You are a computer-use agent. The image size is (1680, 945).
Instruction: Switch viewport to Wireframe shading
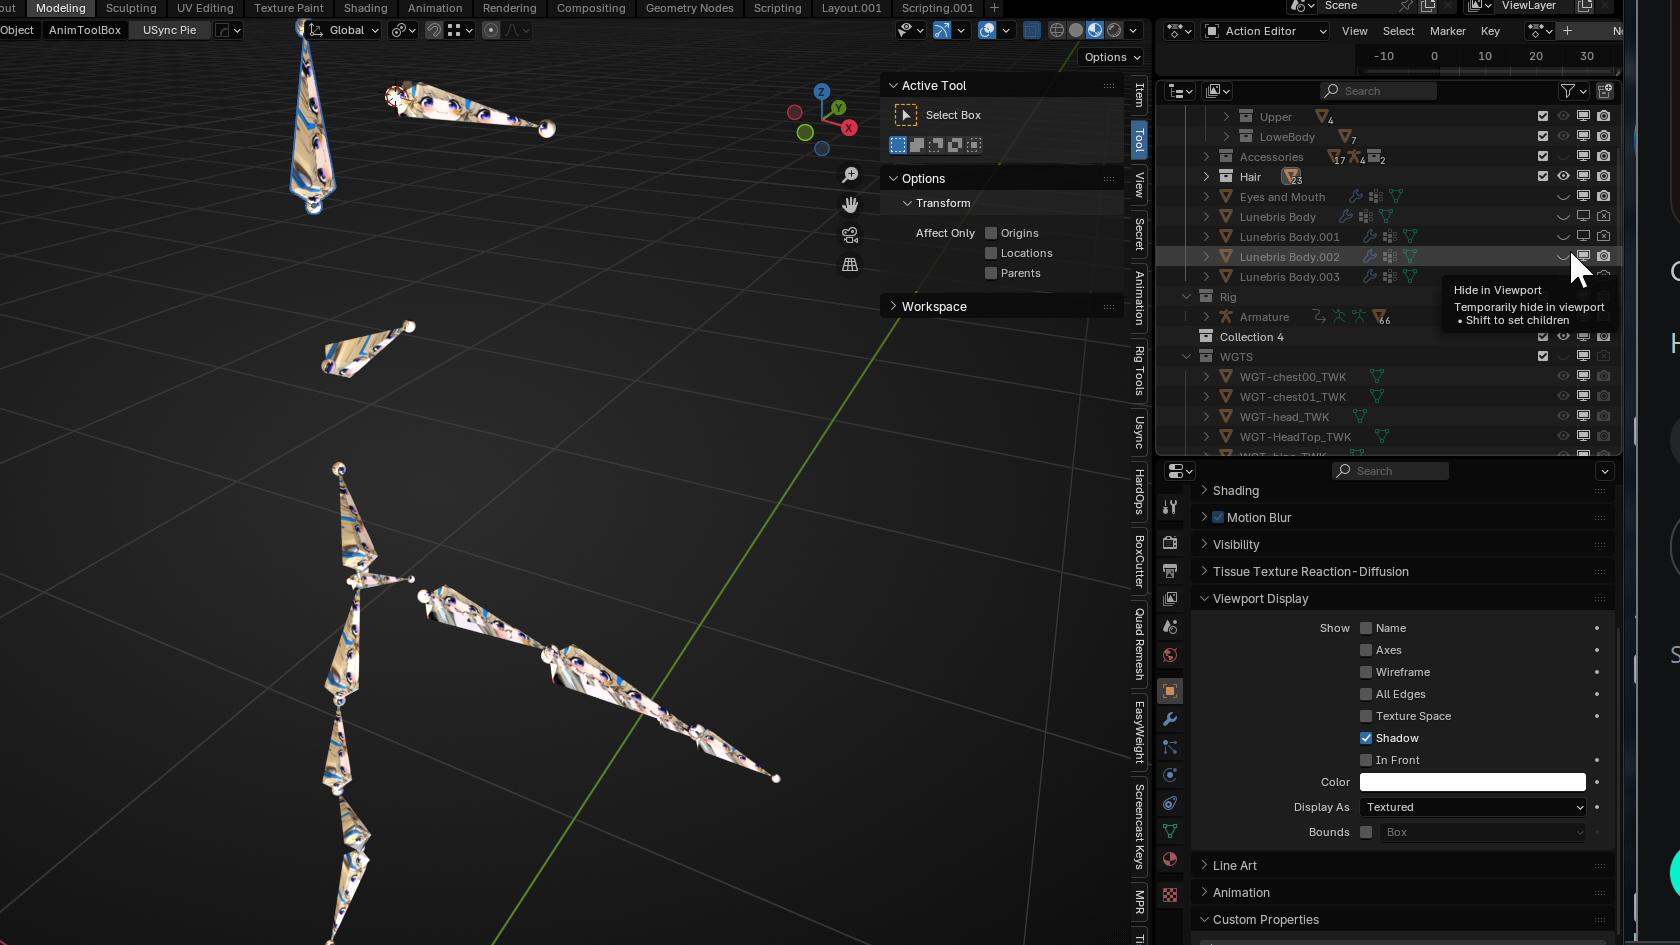(x=1057, y=30)
